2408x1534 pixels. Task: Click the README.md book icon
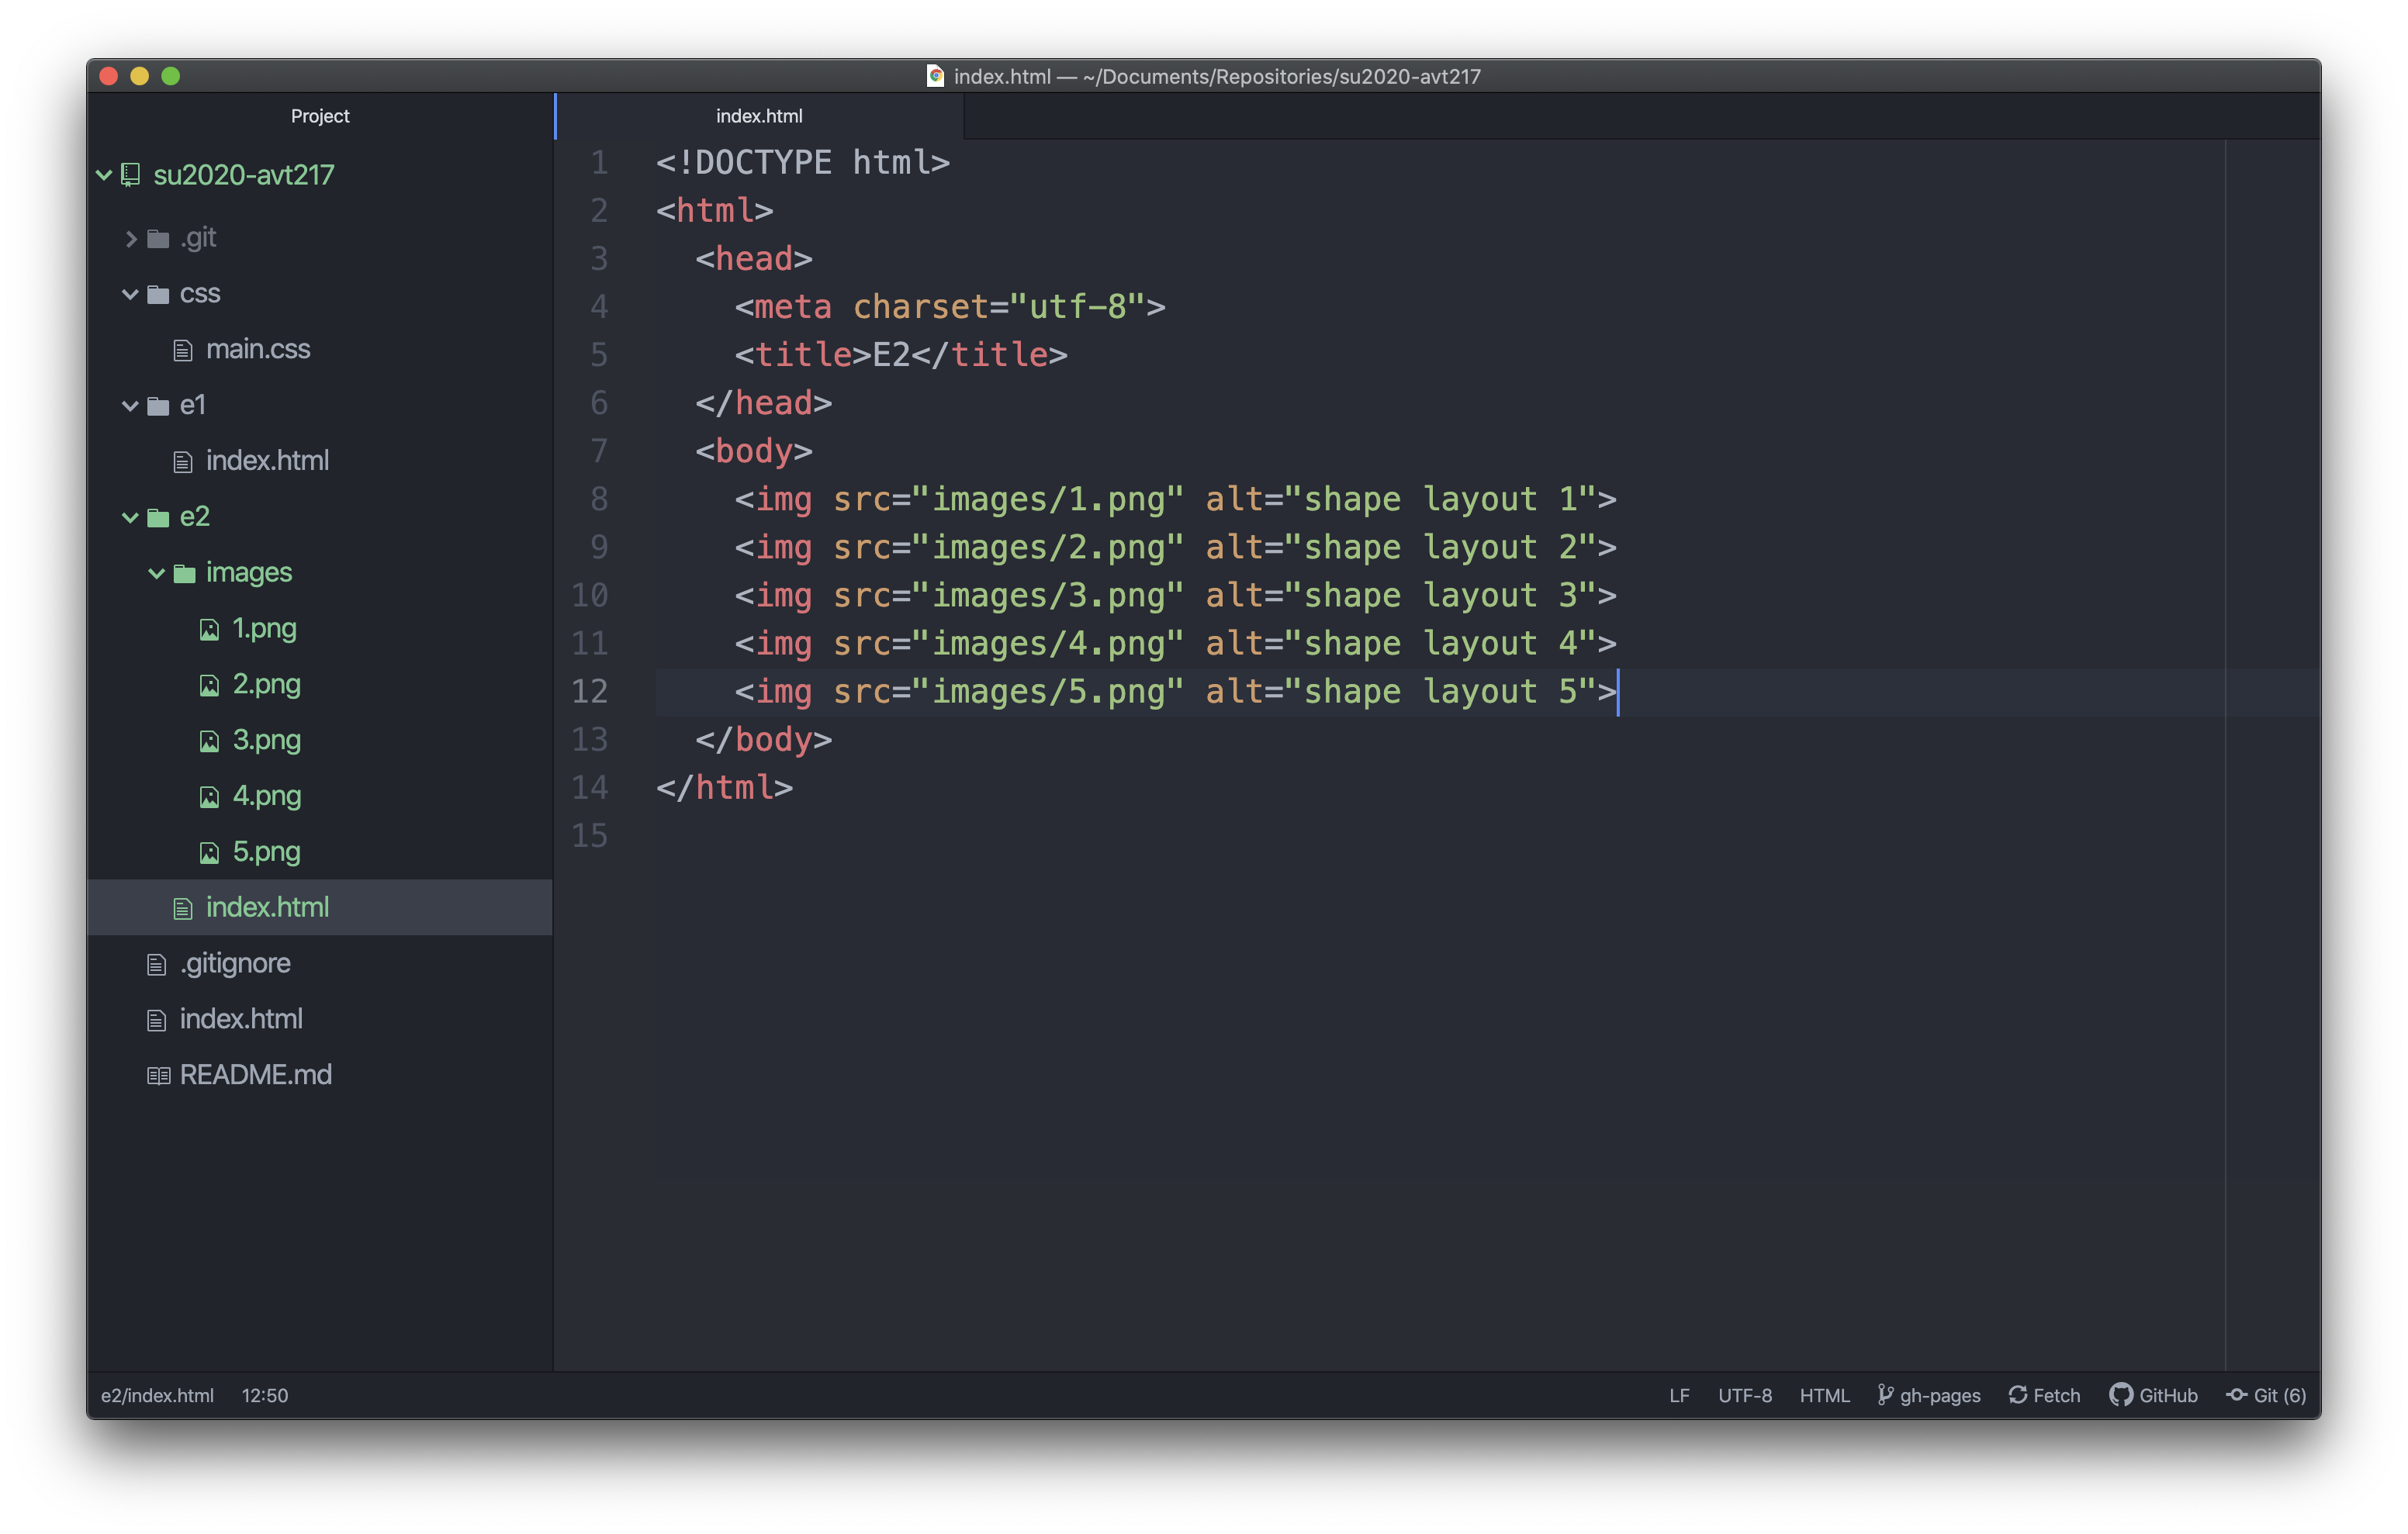[158, 1076]
